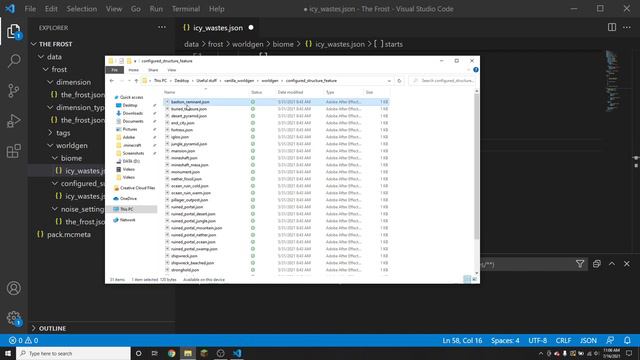Split the editor with the split icon

612,27
